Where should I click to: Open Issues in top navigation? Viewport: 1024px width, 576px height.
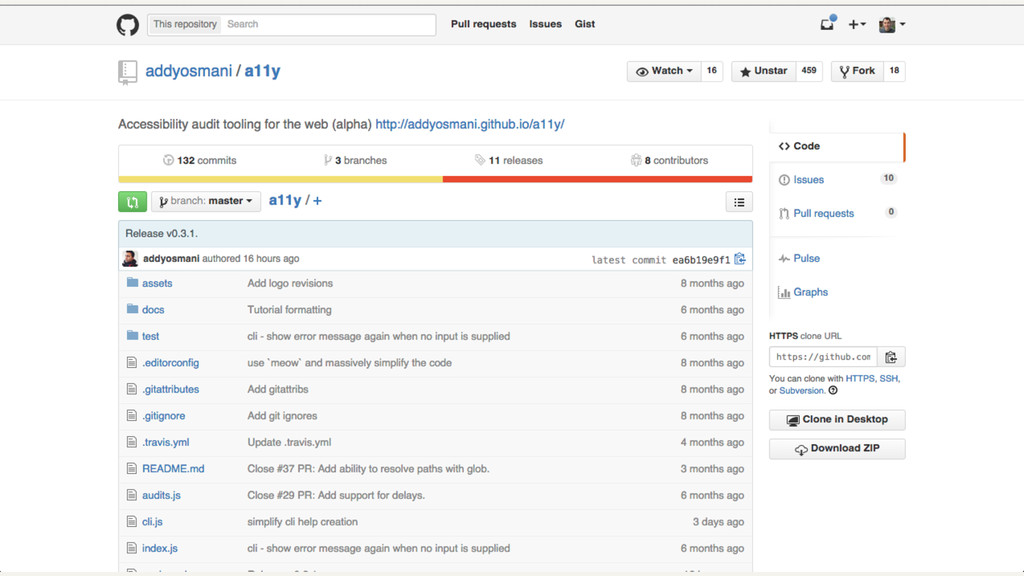pyautogui.click(x=545, y=24)
